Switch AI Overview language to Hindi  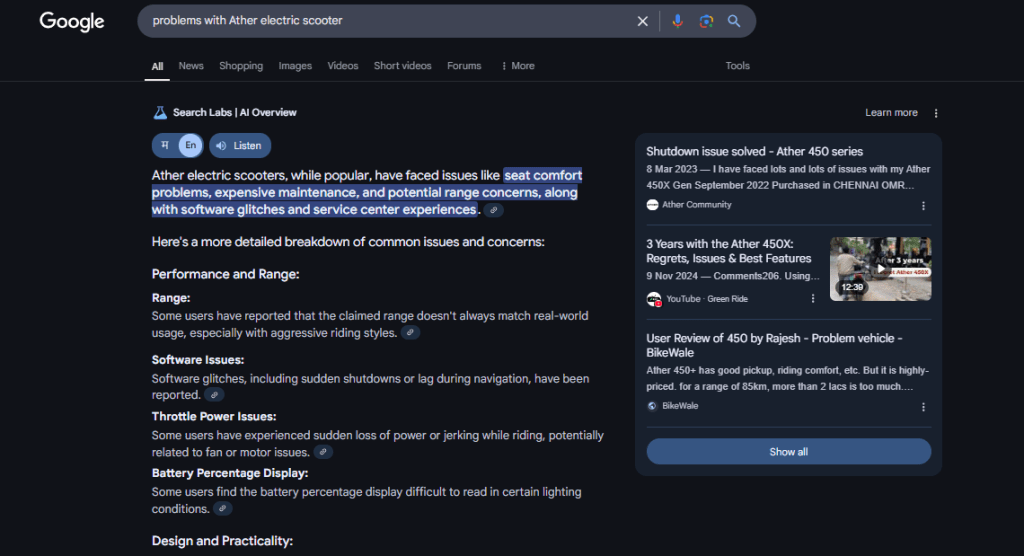pyautogui.click(x=165, y=146)
